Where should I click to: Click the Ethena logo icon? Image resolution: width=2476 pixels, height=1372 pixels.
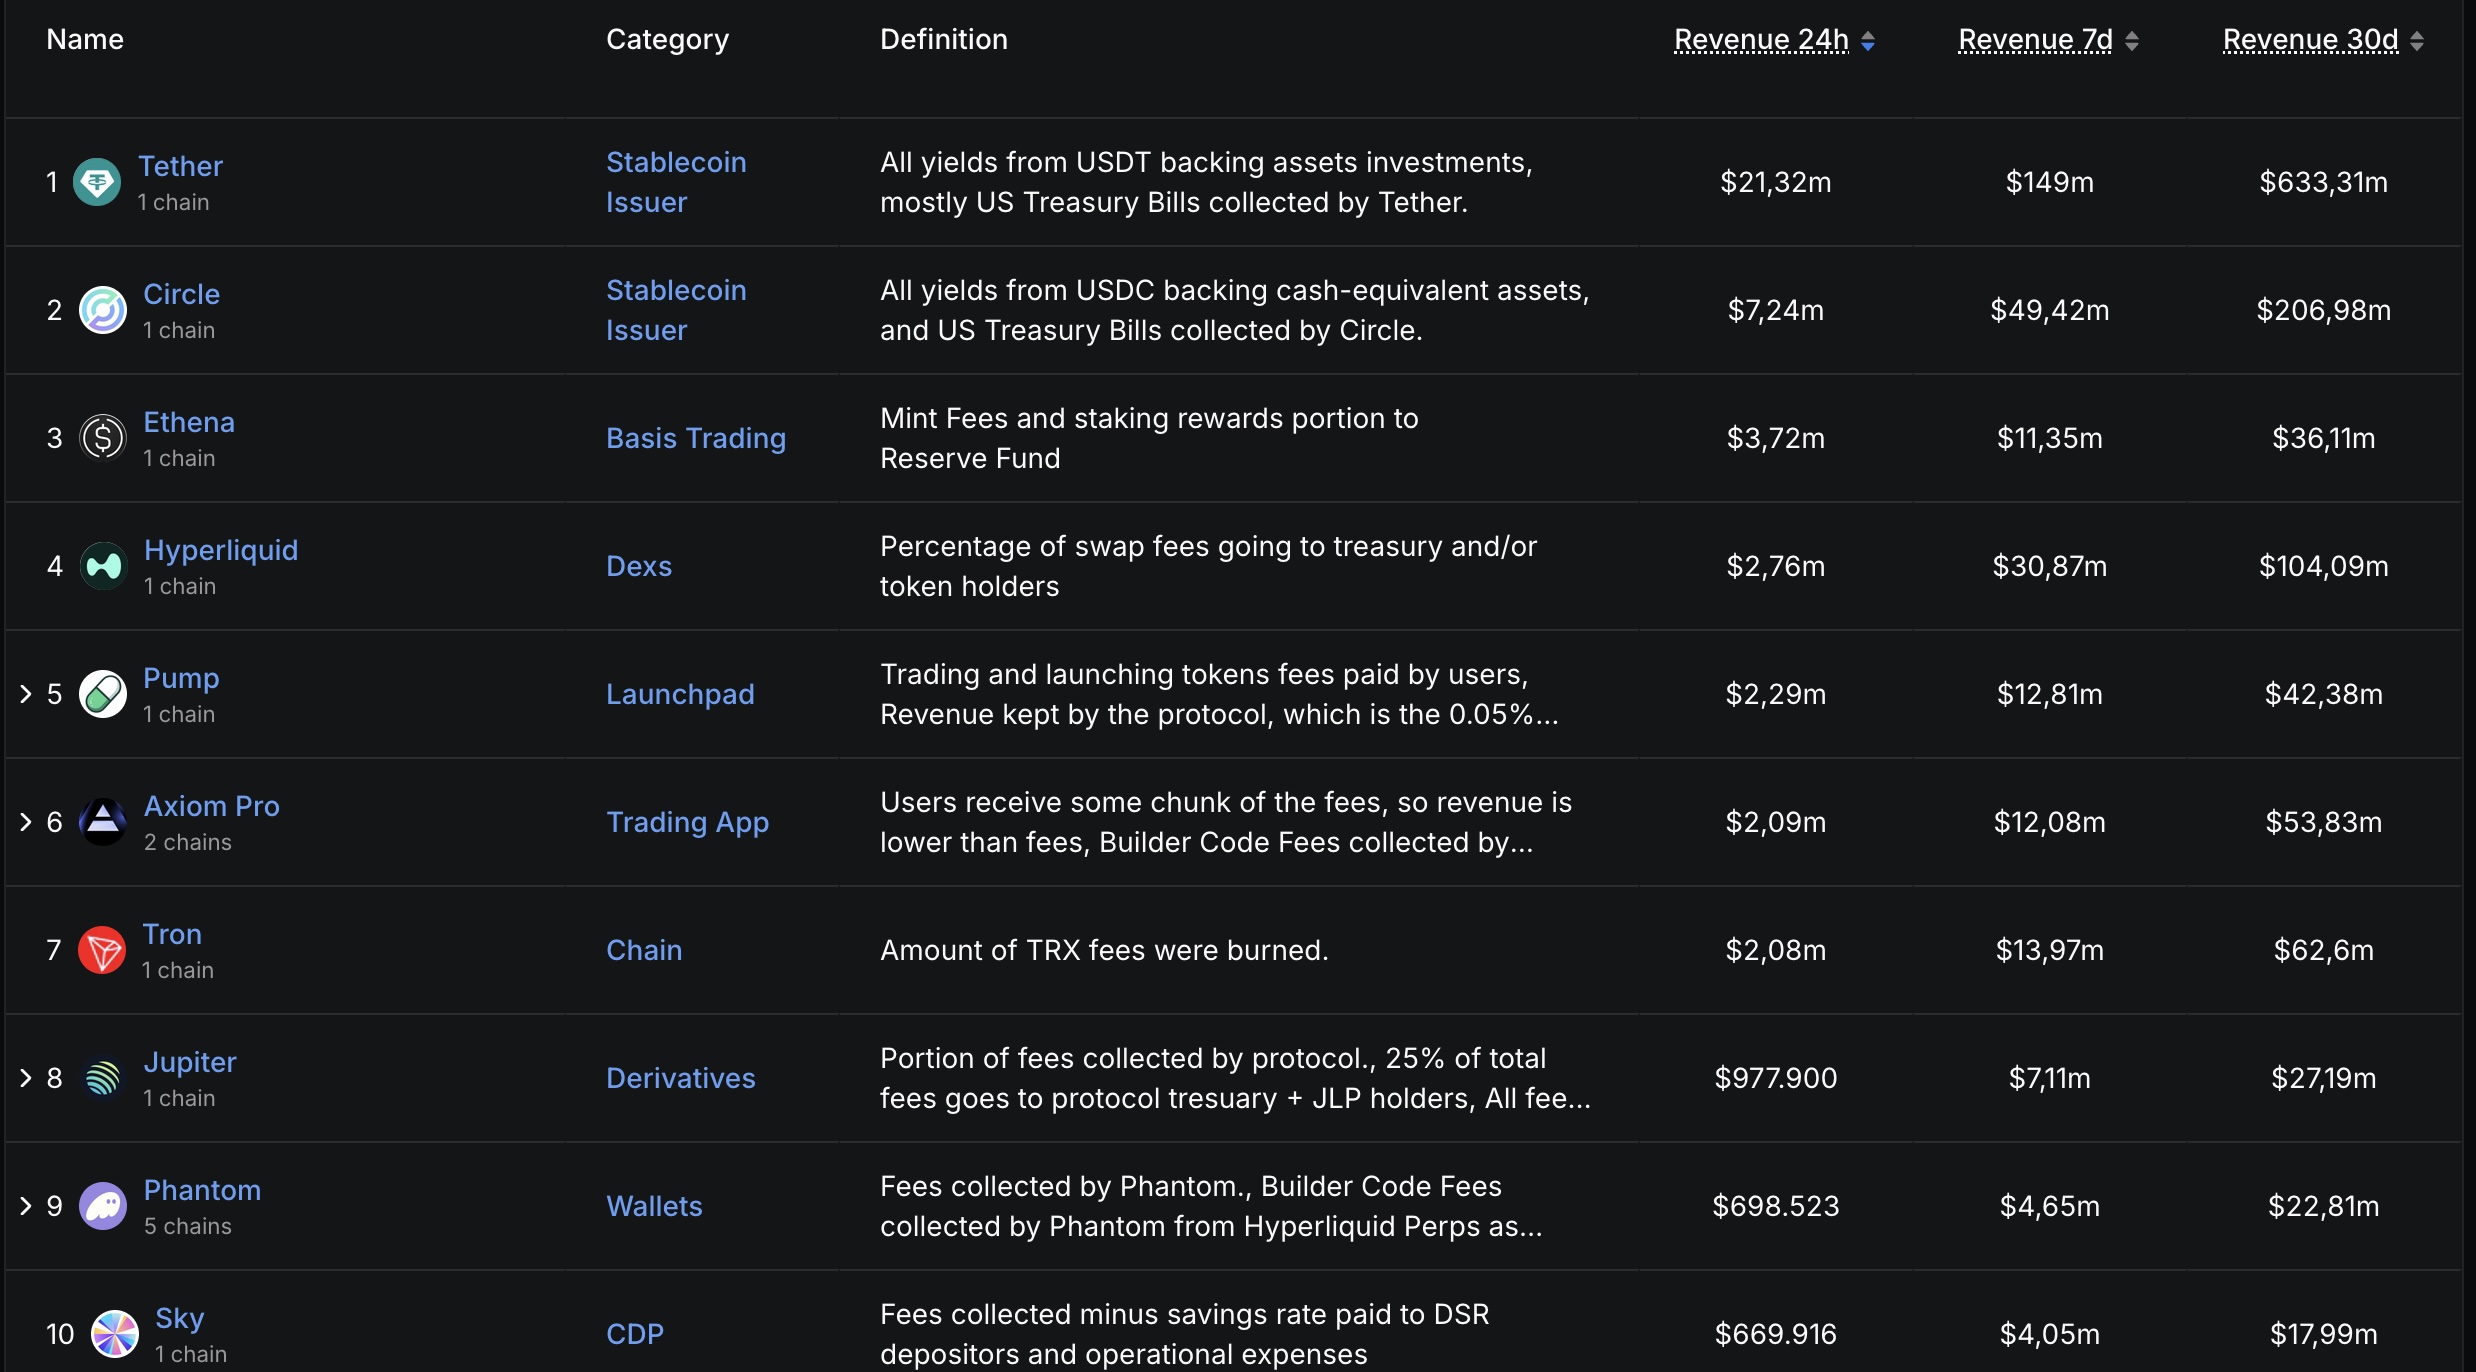point(103,438)
